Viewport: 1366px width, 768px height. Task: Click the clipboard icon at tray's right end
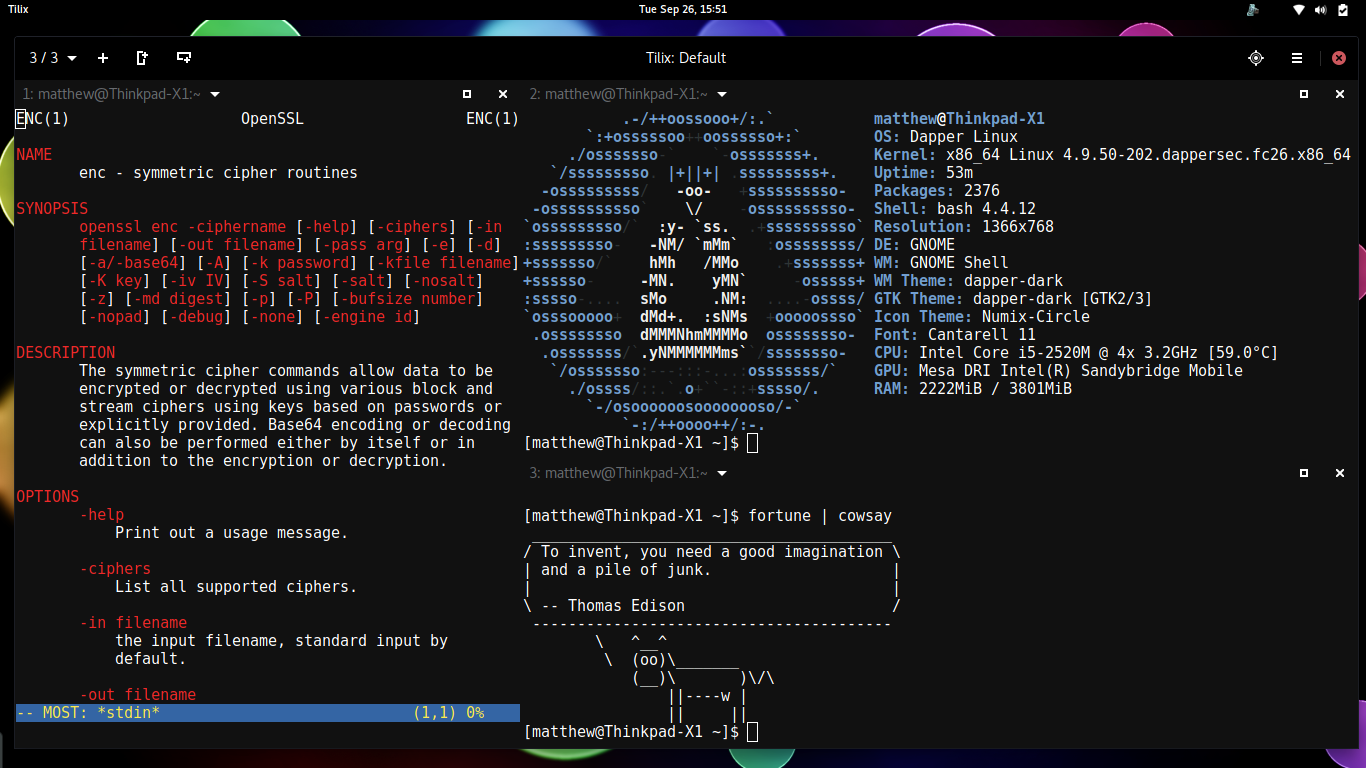pyautogui.click(x=1342, y=9)
